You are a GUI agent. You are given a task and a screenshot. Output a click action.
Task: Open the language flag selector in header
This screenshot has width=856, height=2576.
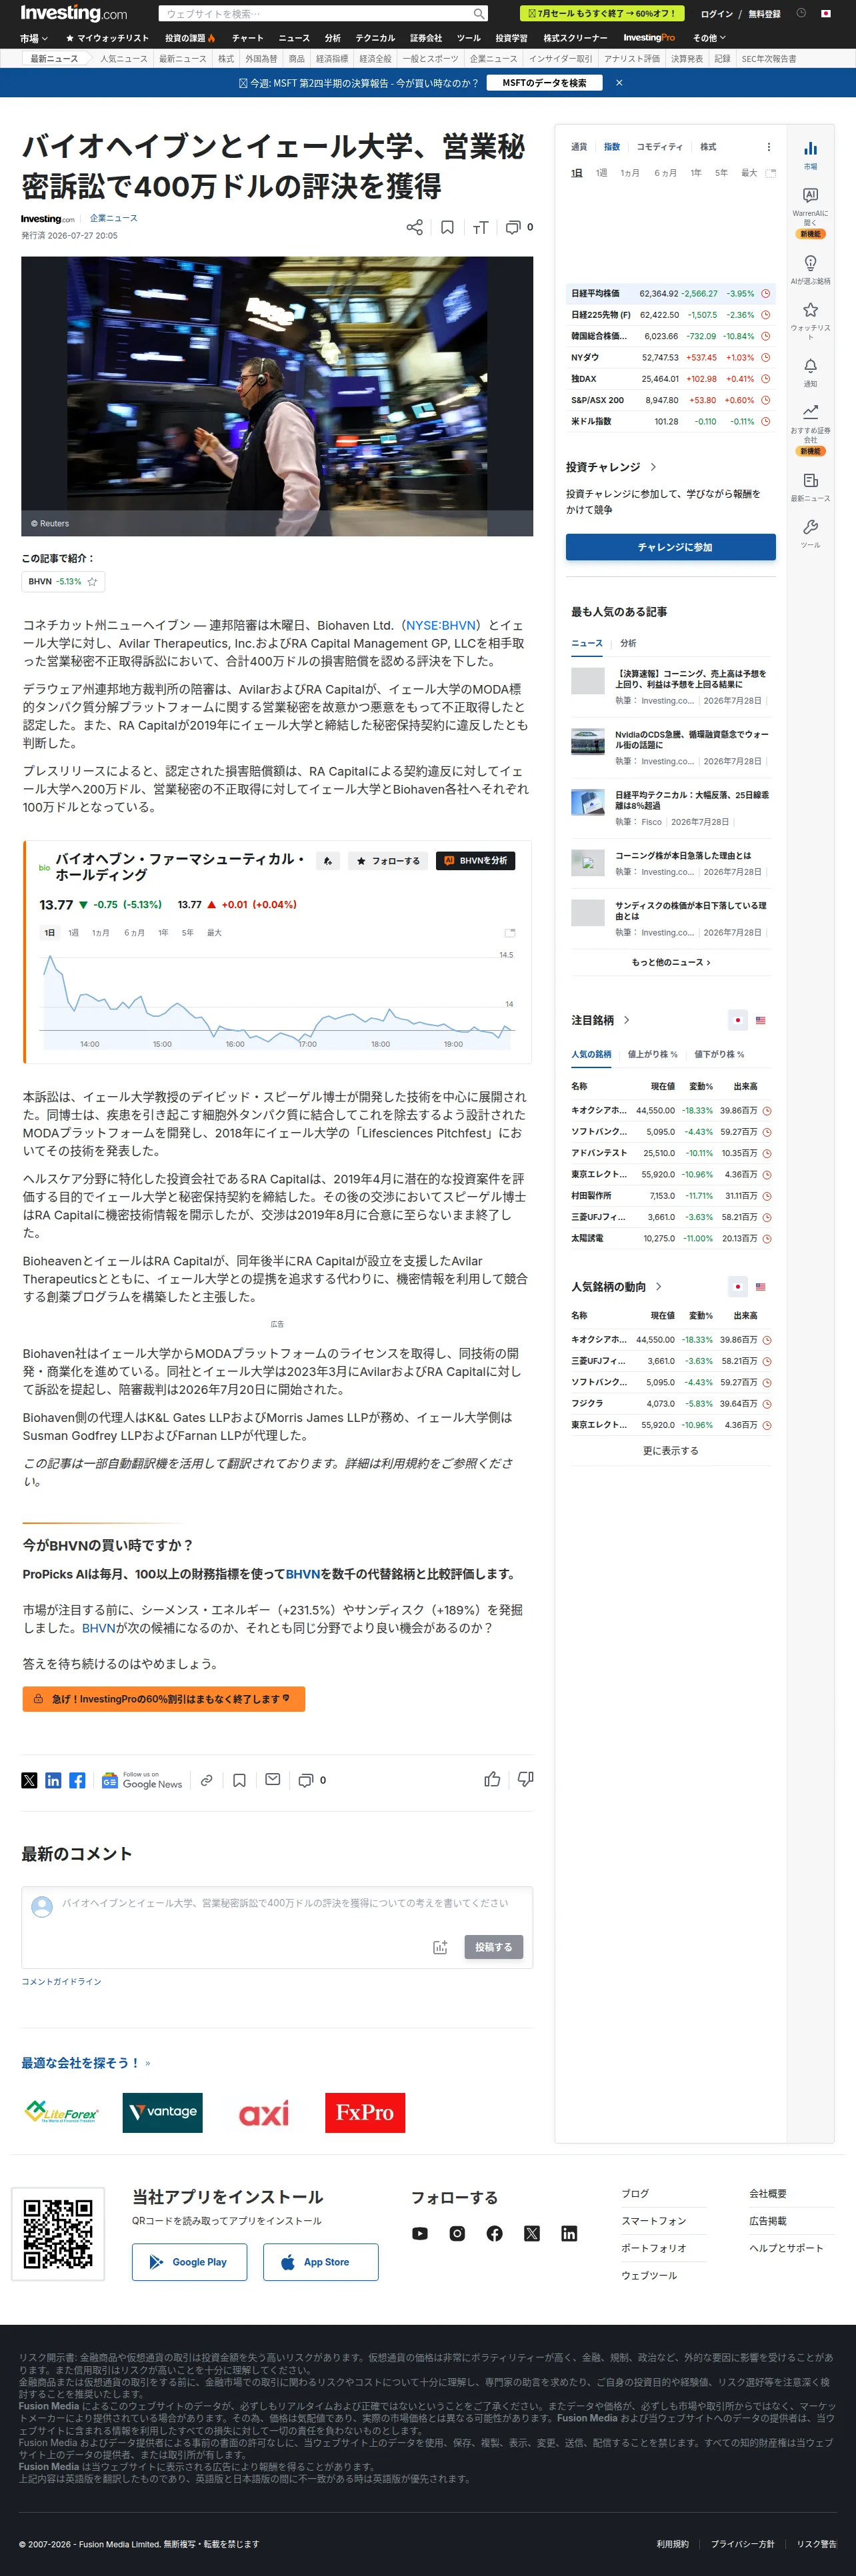826,13
